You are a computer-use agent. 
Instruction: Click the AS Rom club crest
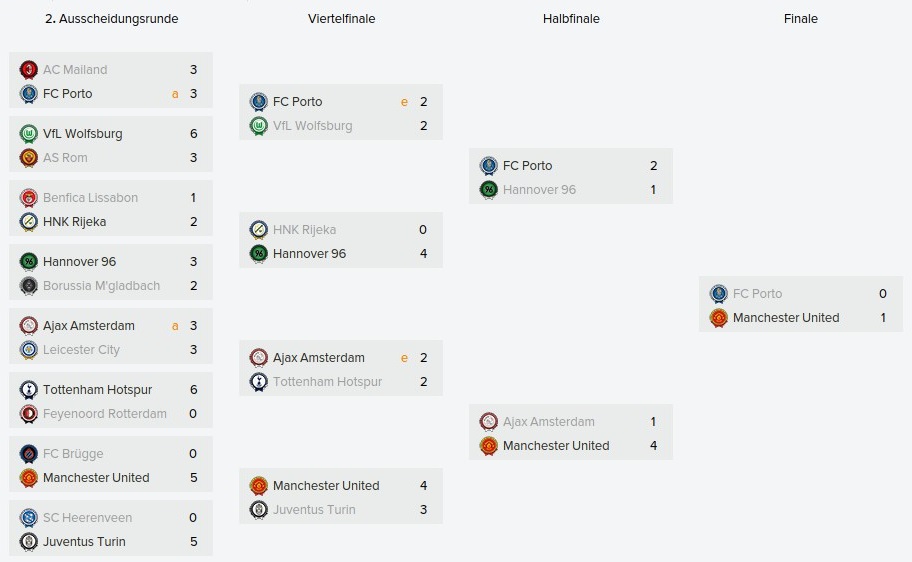pos(28,158)
